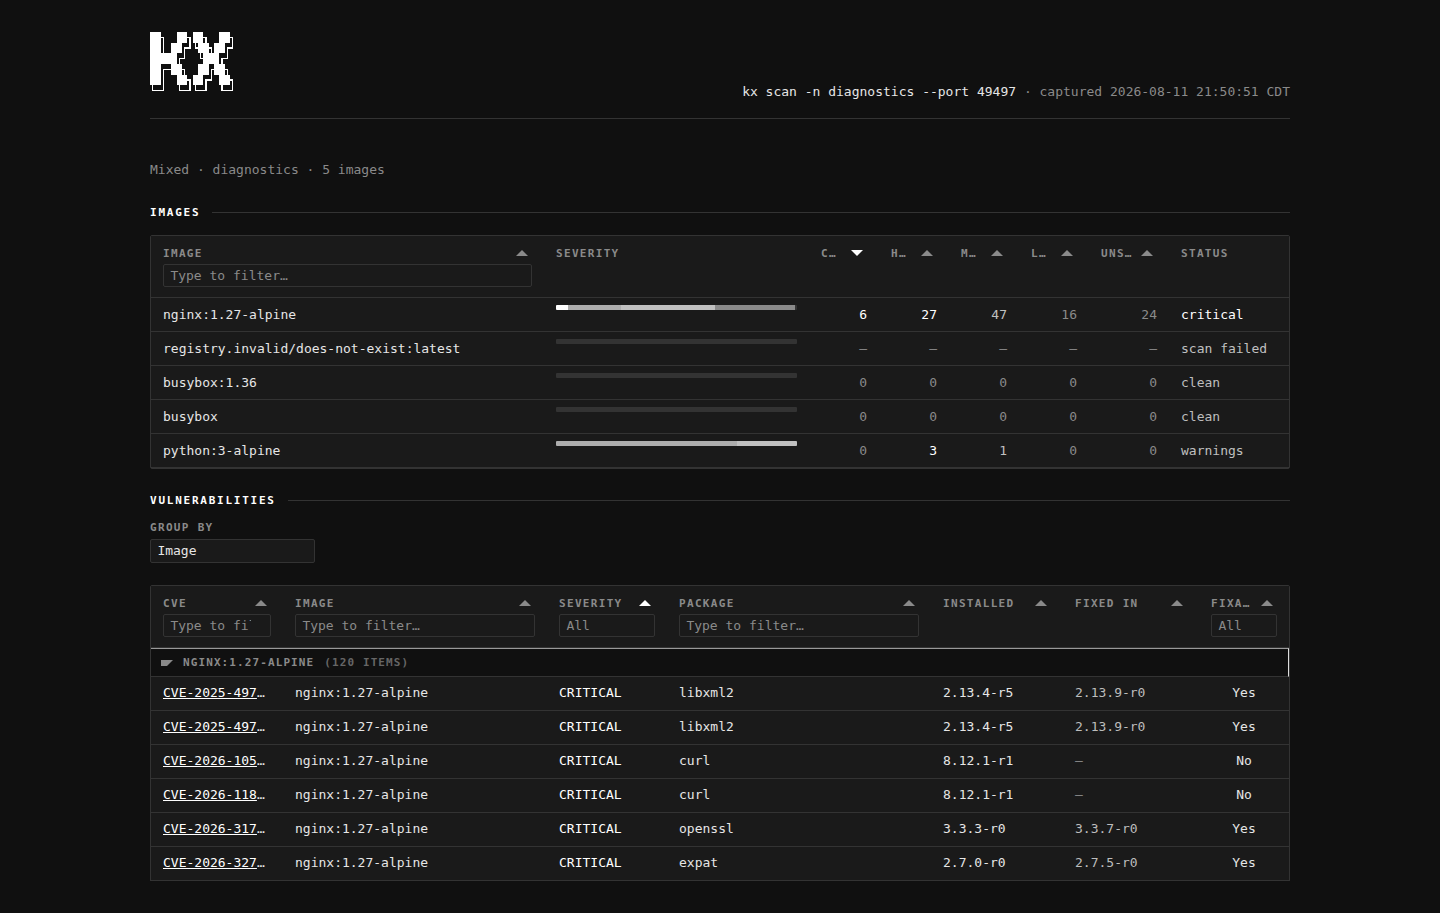Sort vulnerabilities by Fixed In arrow

(1177, 603)
